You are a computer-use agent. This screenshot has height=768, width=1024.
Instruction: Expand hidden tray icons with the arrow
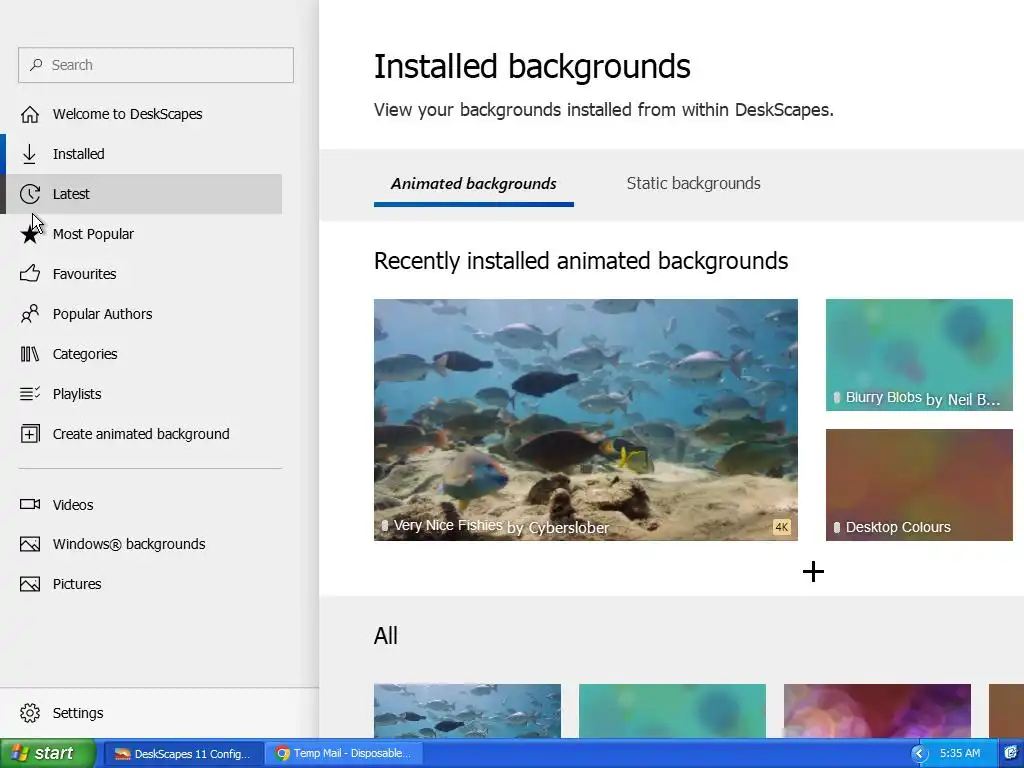[920, 754]
